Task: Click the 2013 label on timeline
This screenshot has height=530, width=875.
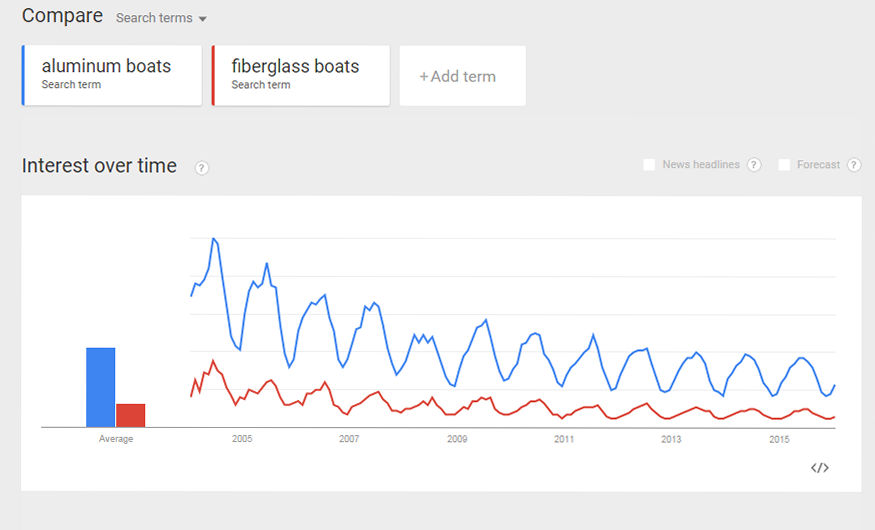Action: point(671,439)
